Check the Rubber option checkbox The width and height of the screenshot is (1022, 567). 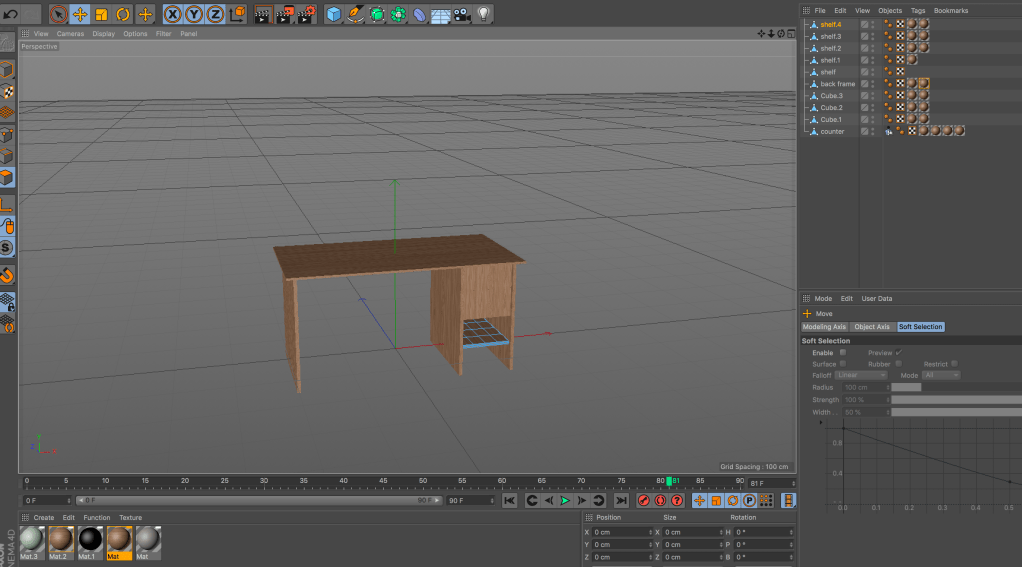click(899, 364)
